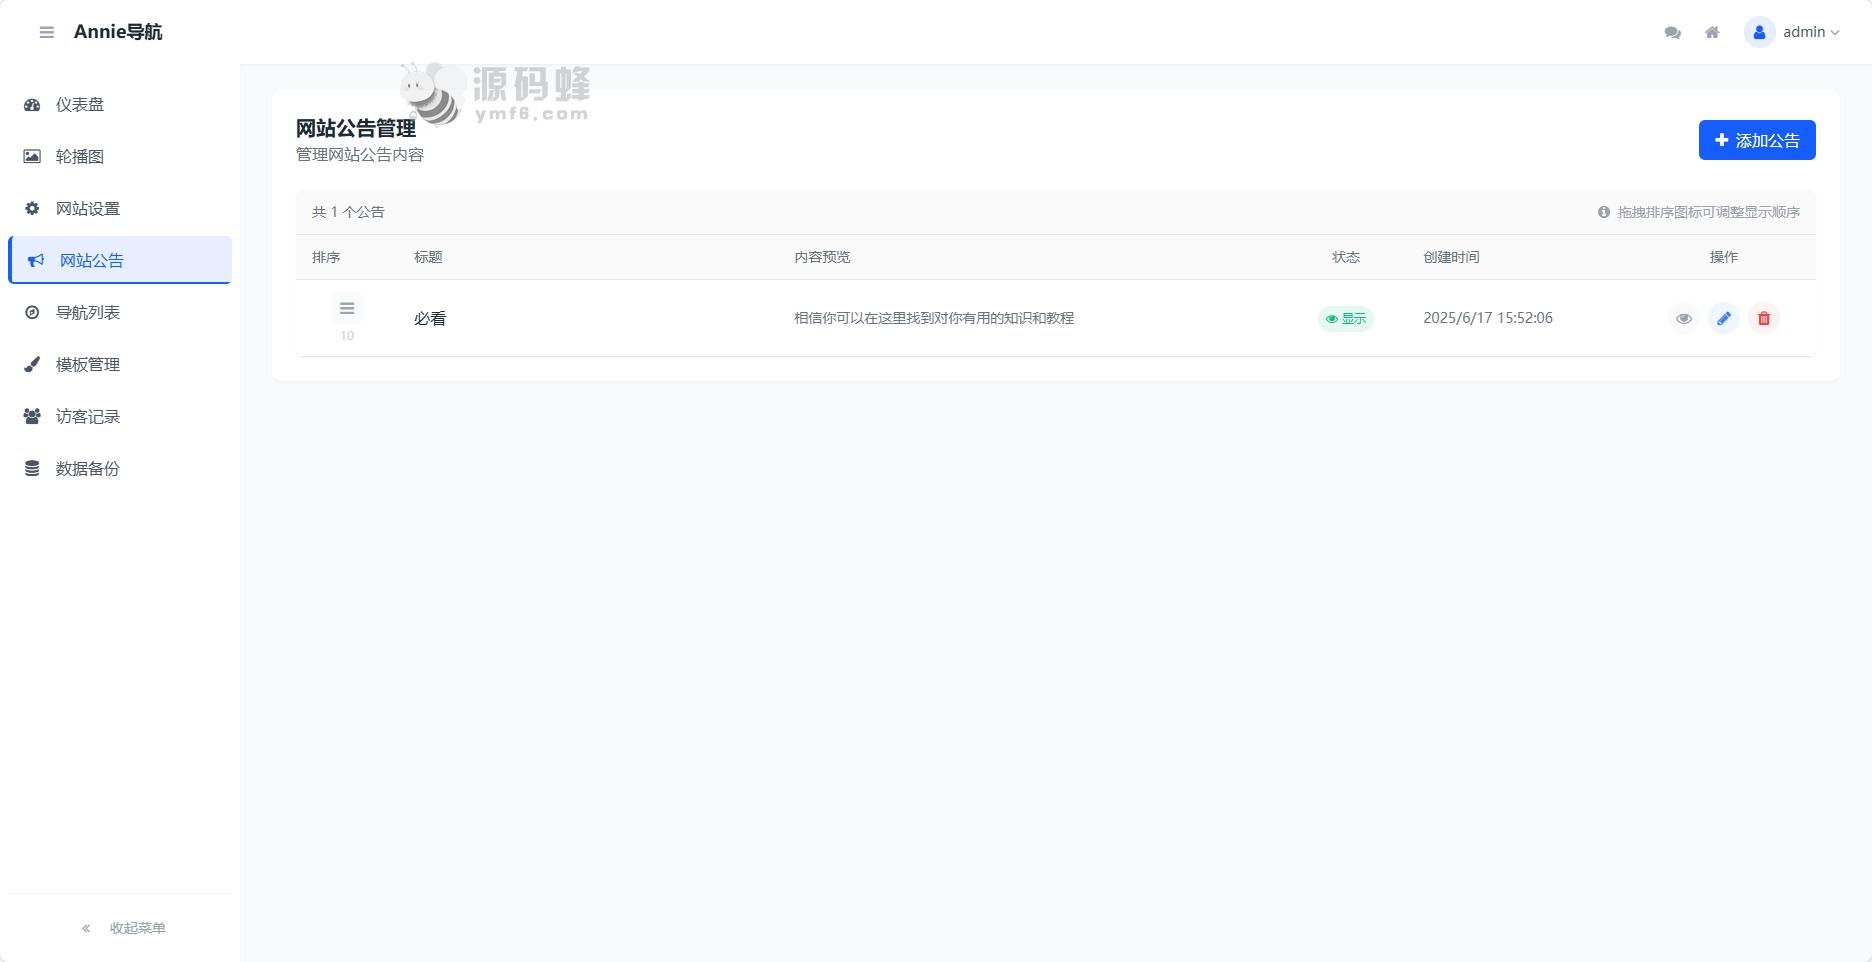
Task: Click the sort number 10
Action: 347,336
